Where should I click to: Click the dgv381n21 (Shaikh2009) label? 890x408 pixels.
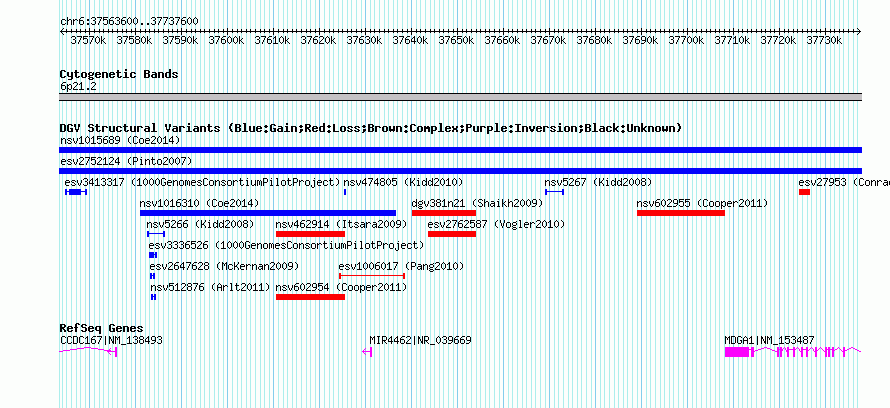point(477,203)
